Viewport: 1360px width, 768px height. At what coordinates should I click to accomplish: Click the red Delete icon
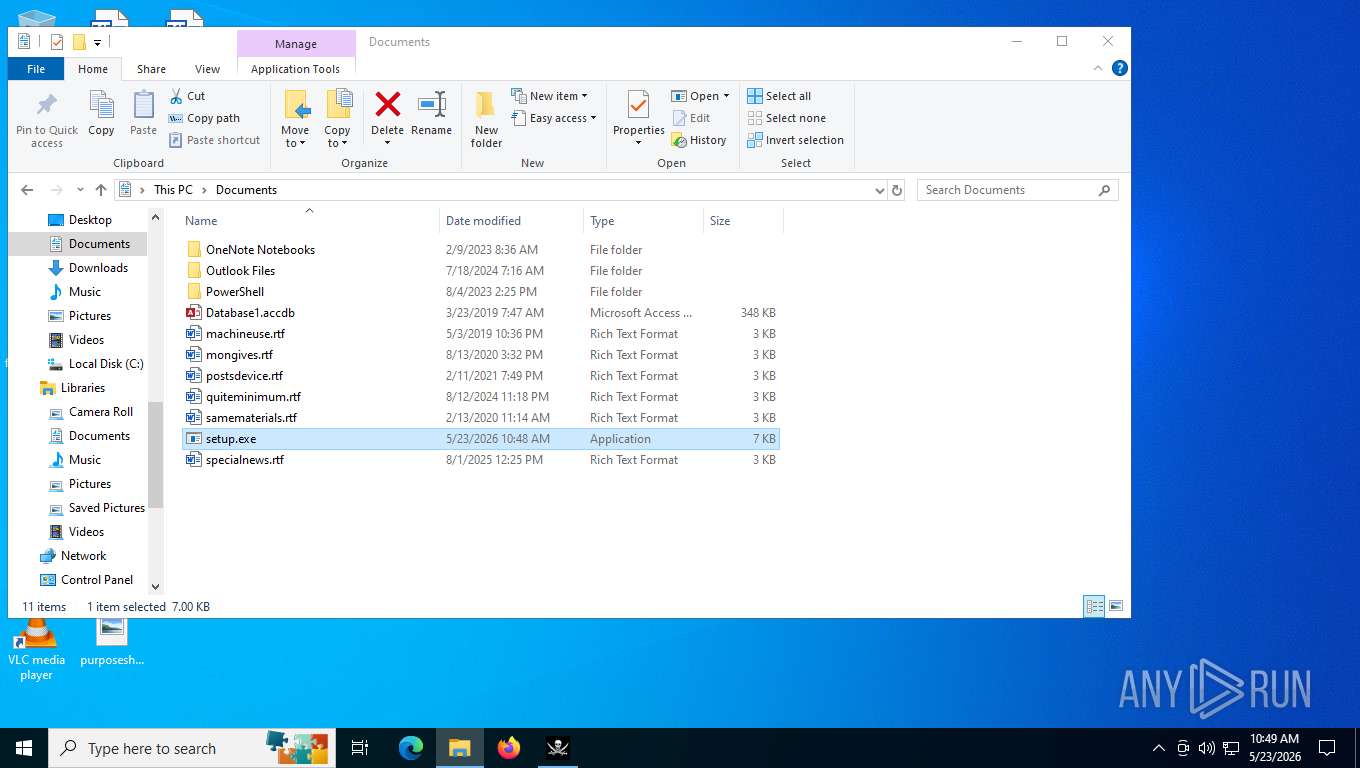pos(387,104)
